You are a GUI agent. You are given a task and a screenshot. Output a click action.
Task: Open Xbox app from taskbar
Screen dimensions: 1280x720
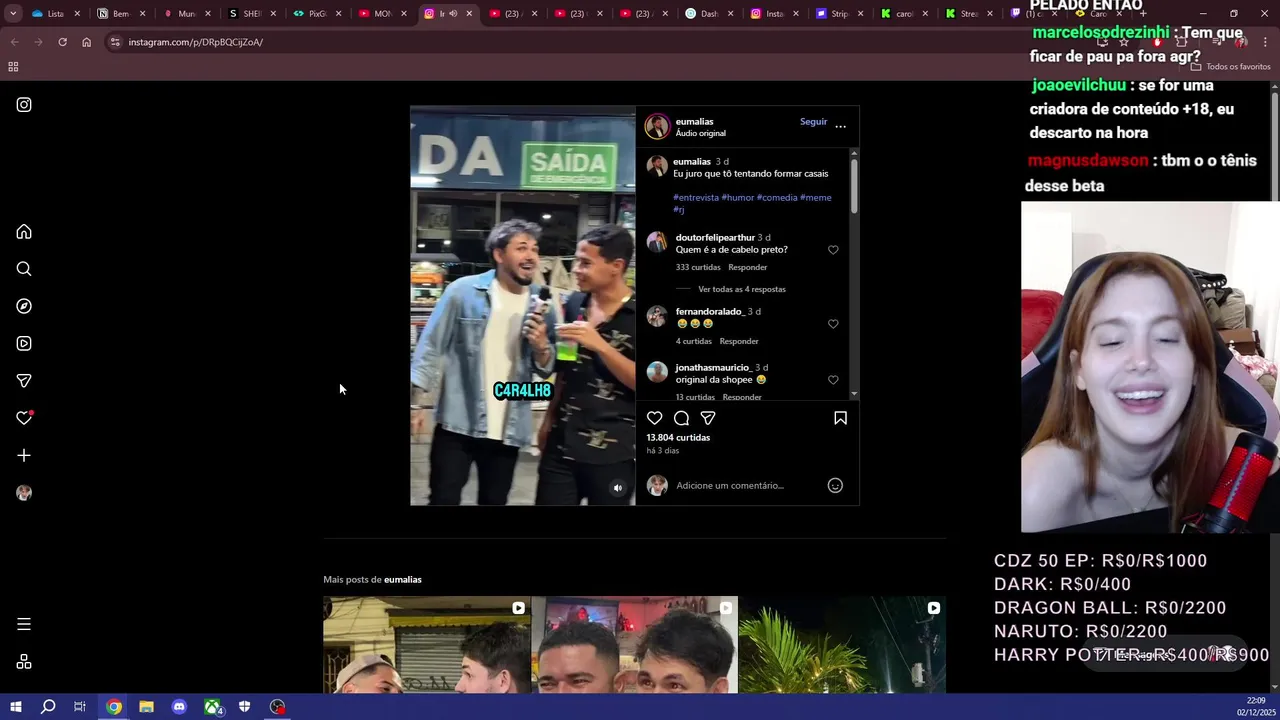click(x=212, y=707)
